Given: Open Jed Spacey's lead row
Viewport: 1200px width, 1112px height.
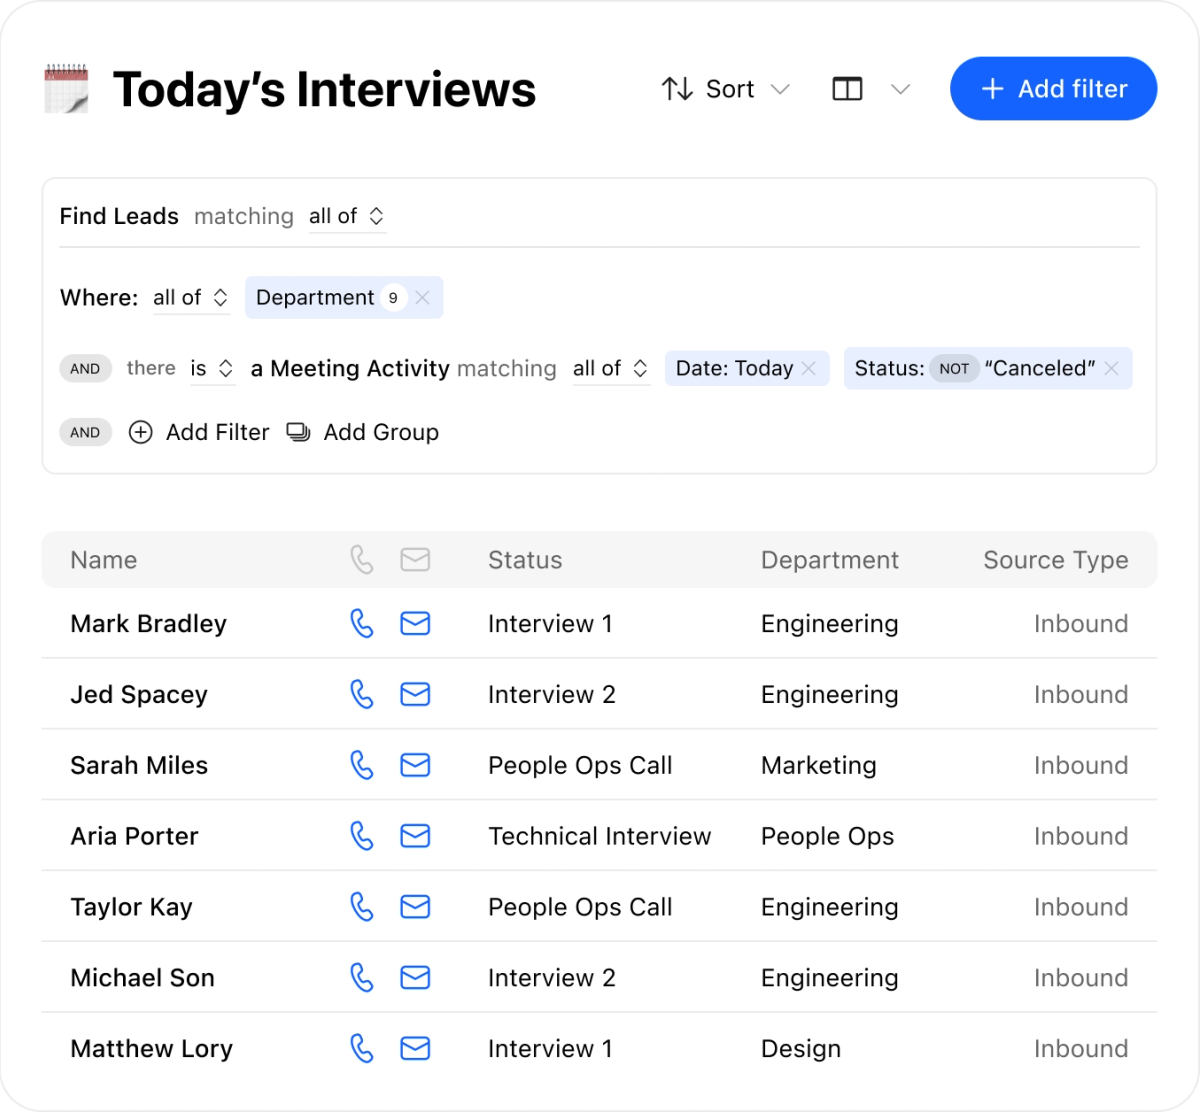Looking at the screenshot, I should [600, 694].
